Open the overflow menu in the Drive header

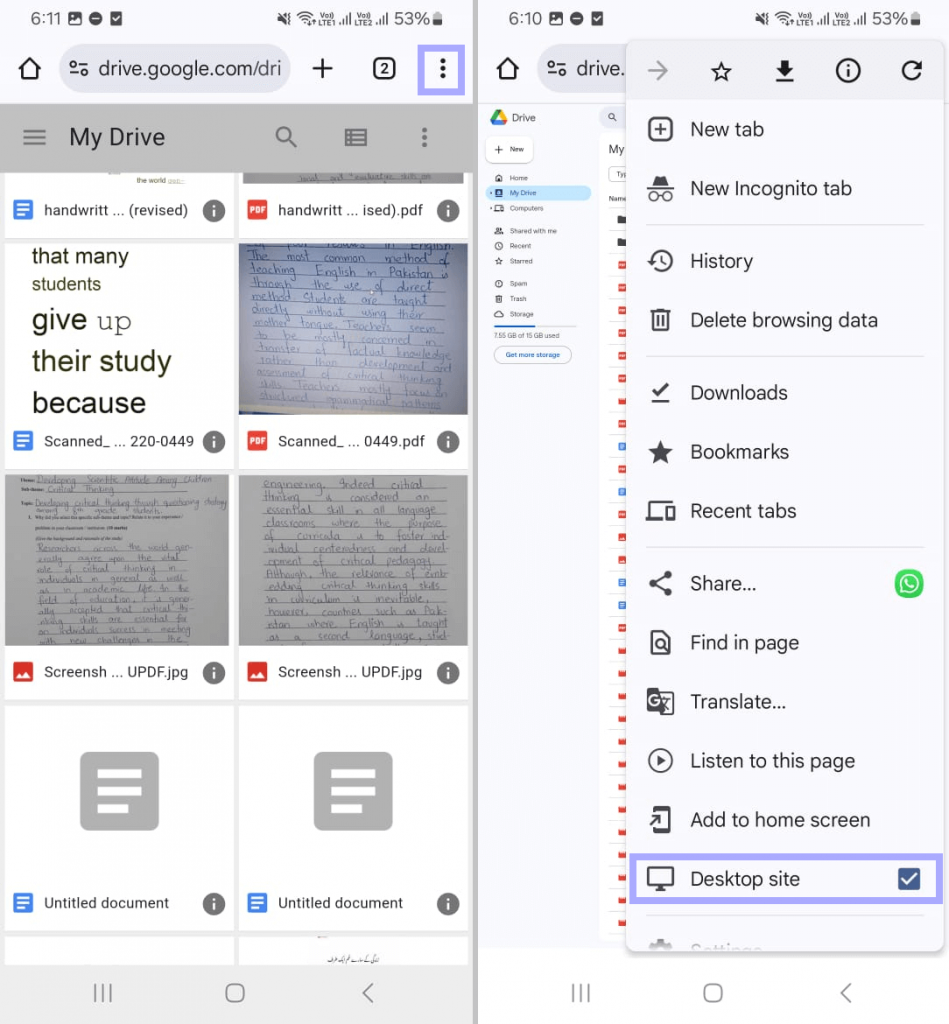pyautogui.click(x=425, y=137)
